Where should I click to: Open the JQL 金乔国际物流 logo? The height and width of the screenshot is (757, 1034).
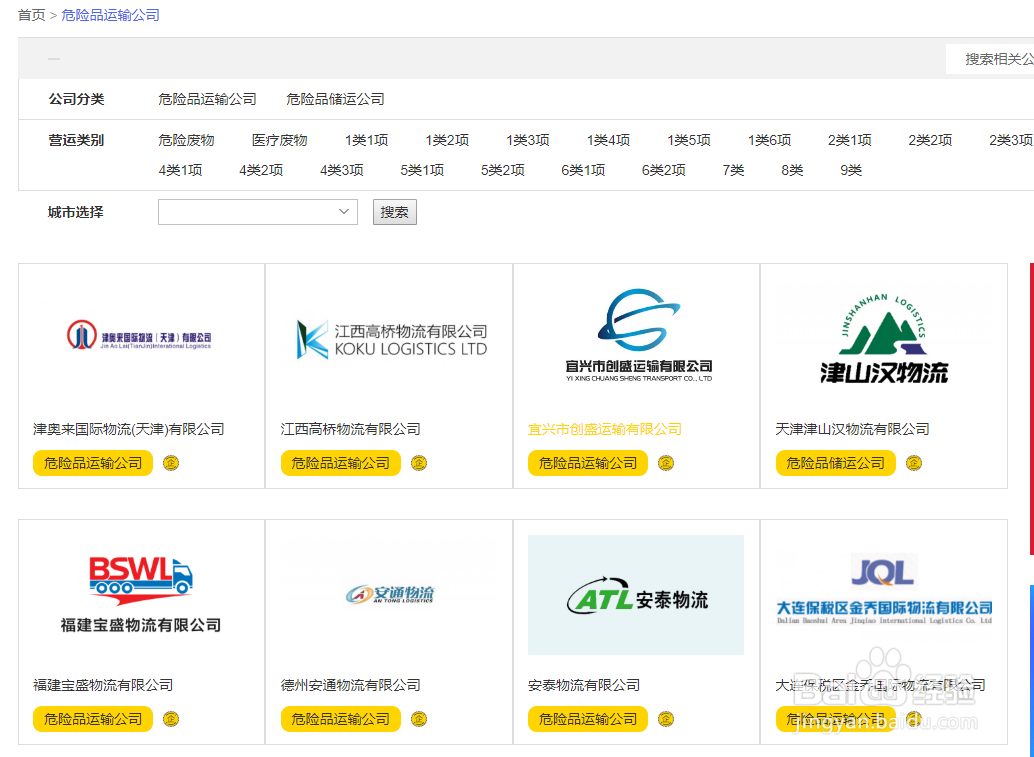click(884, 589)
